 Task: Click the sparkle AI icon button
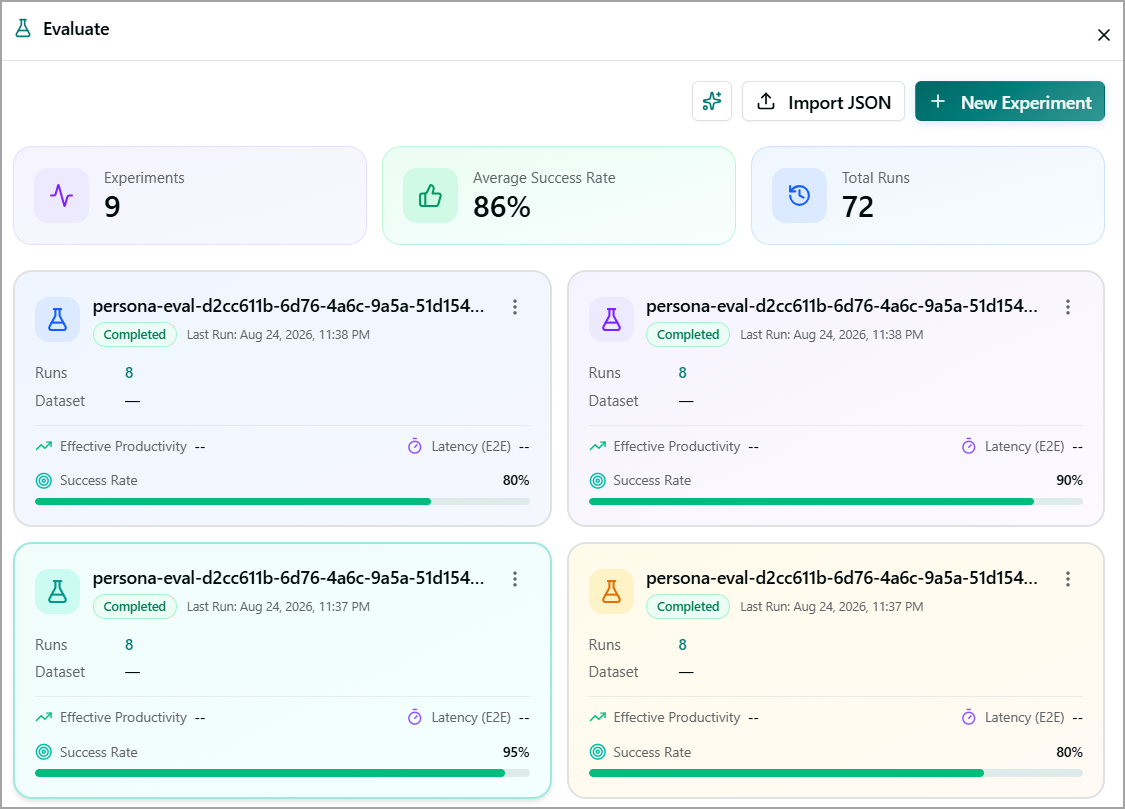[712, 101]
